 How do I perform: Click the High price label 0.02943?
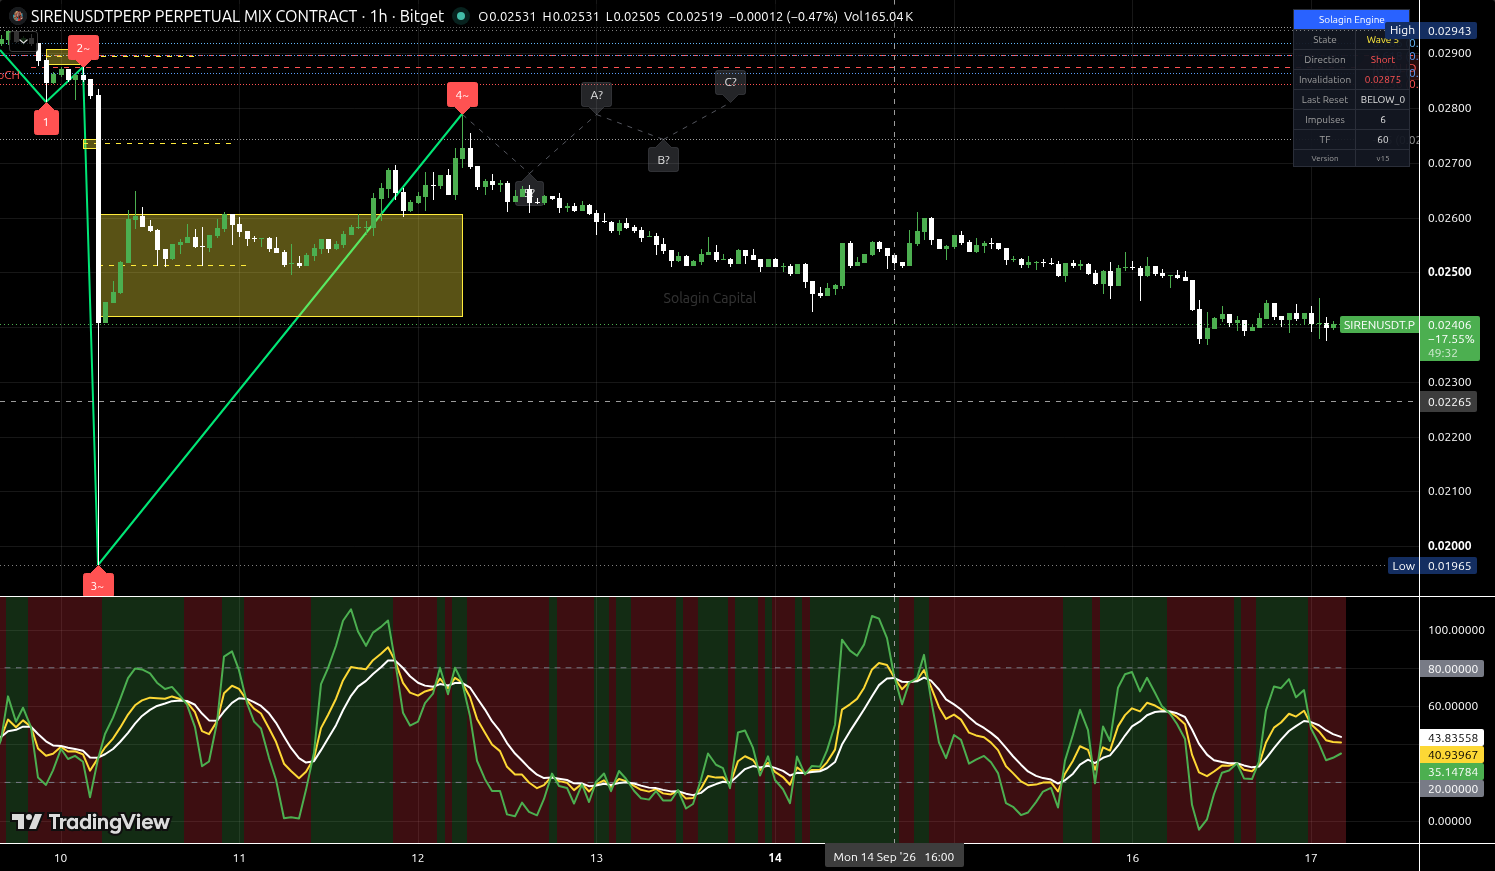pos(1449,31)
